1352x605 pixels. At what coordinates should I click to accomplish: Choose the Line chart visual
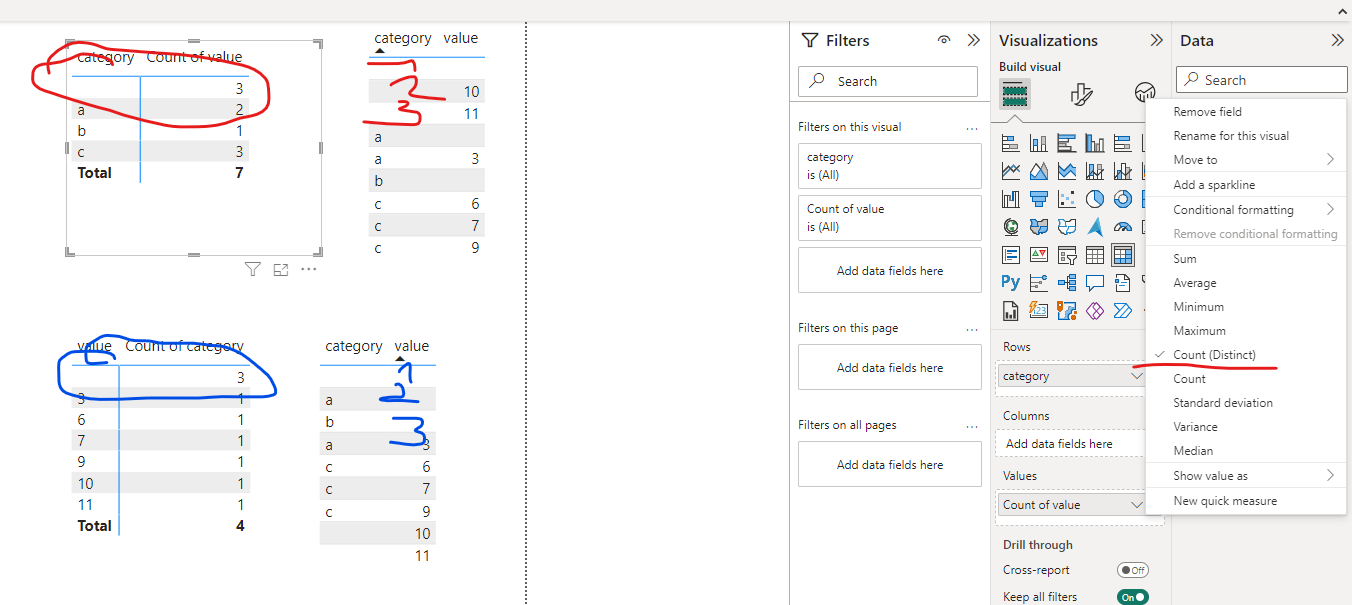point(1010,171)
